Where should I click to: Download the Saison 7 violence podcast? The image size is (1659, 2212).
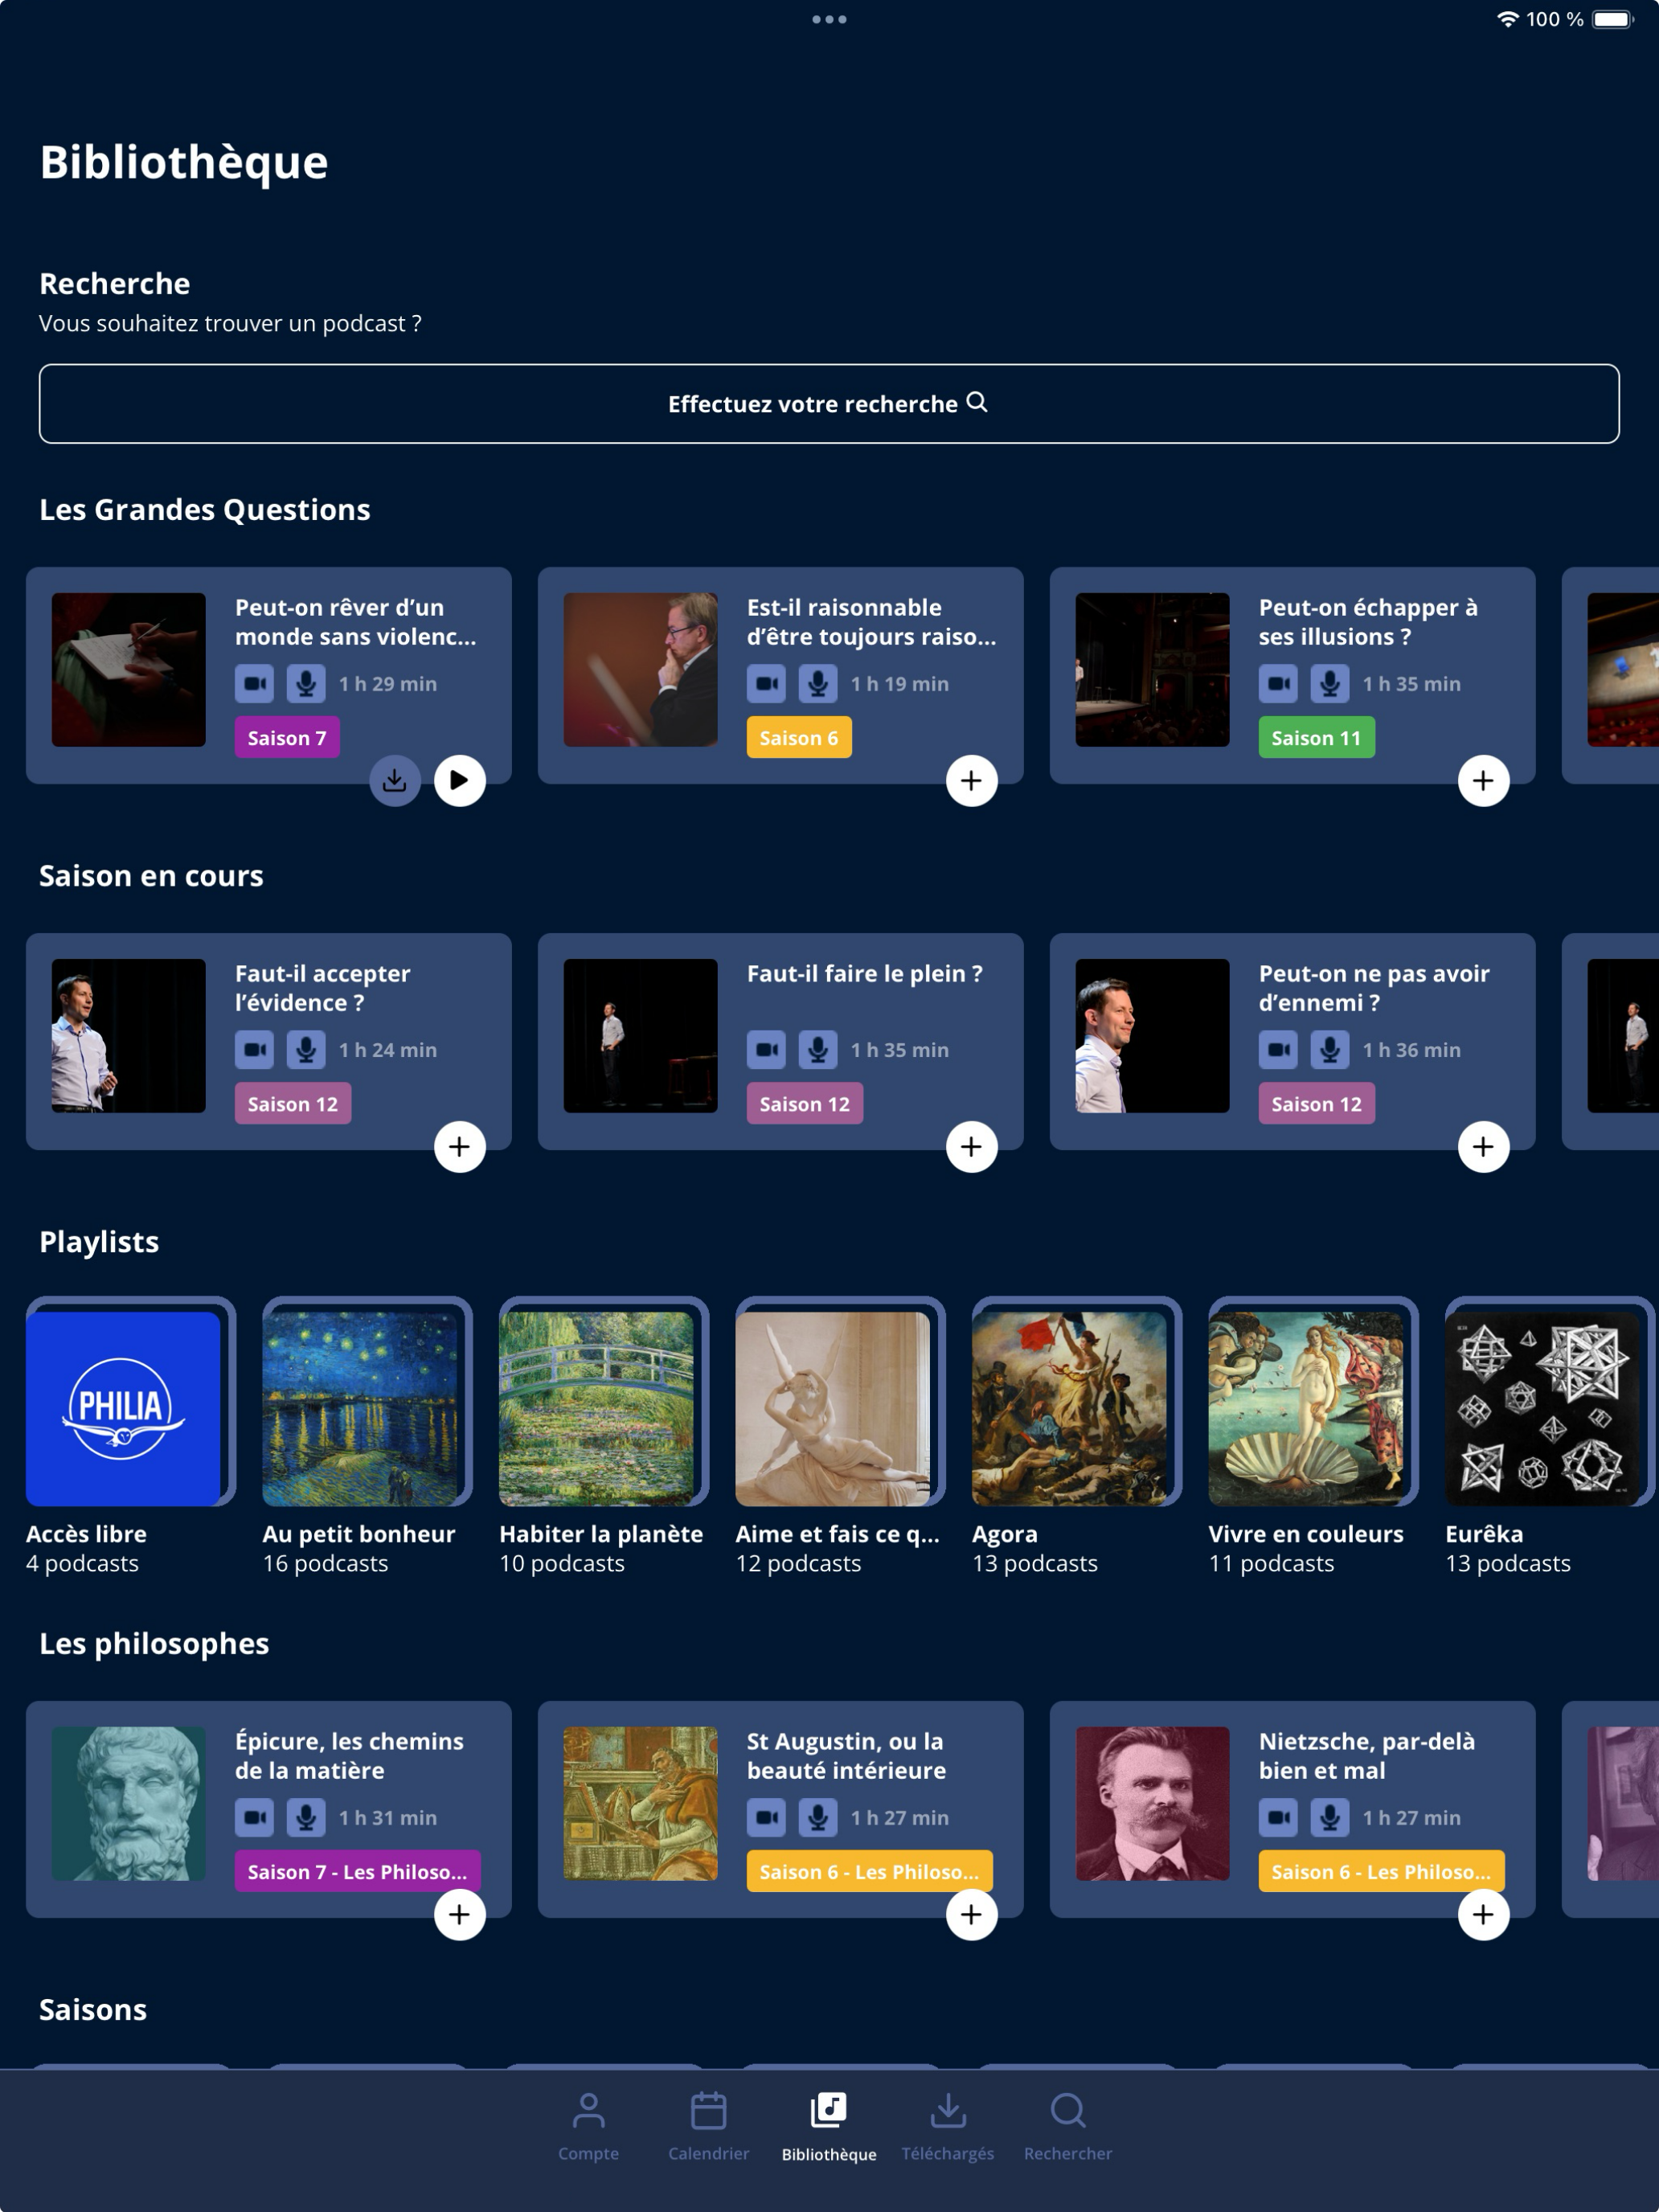(395, 780)
